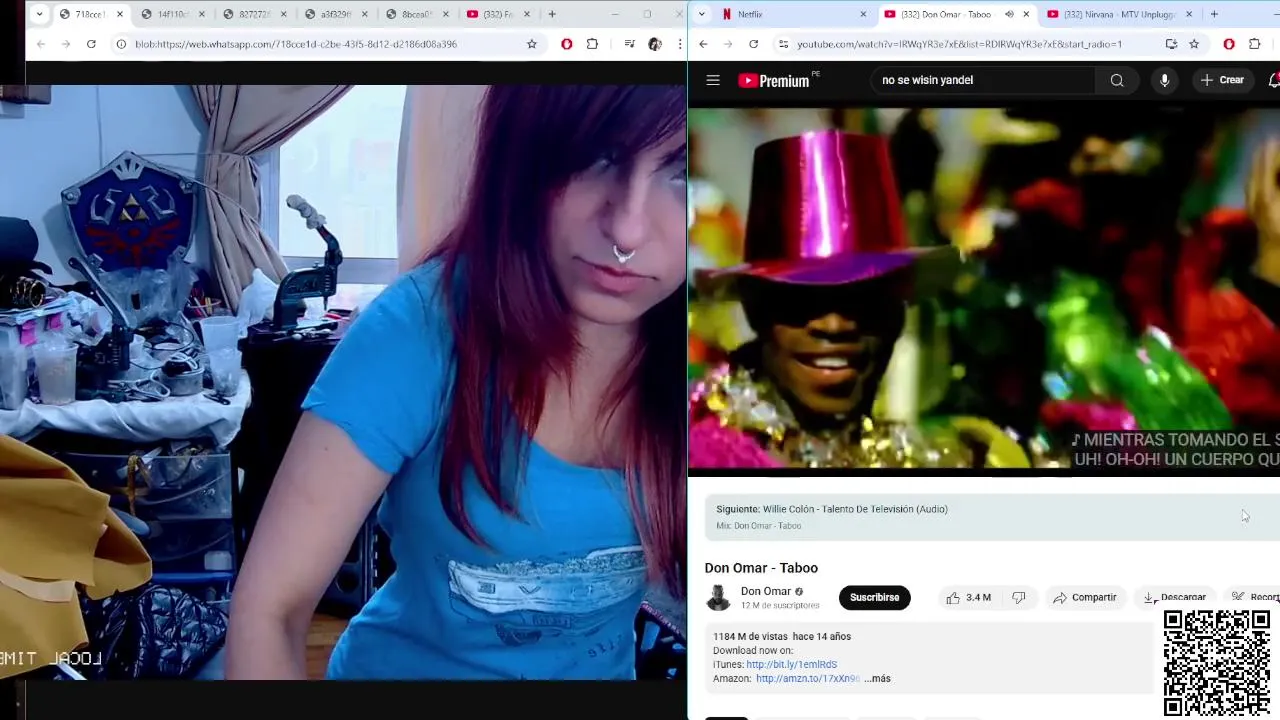The width and height of the screenshot is (1280, 720).
Task: Open the YouTube hamburger guide menu
Action: coord(713,80)
